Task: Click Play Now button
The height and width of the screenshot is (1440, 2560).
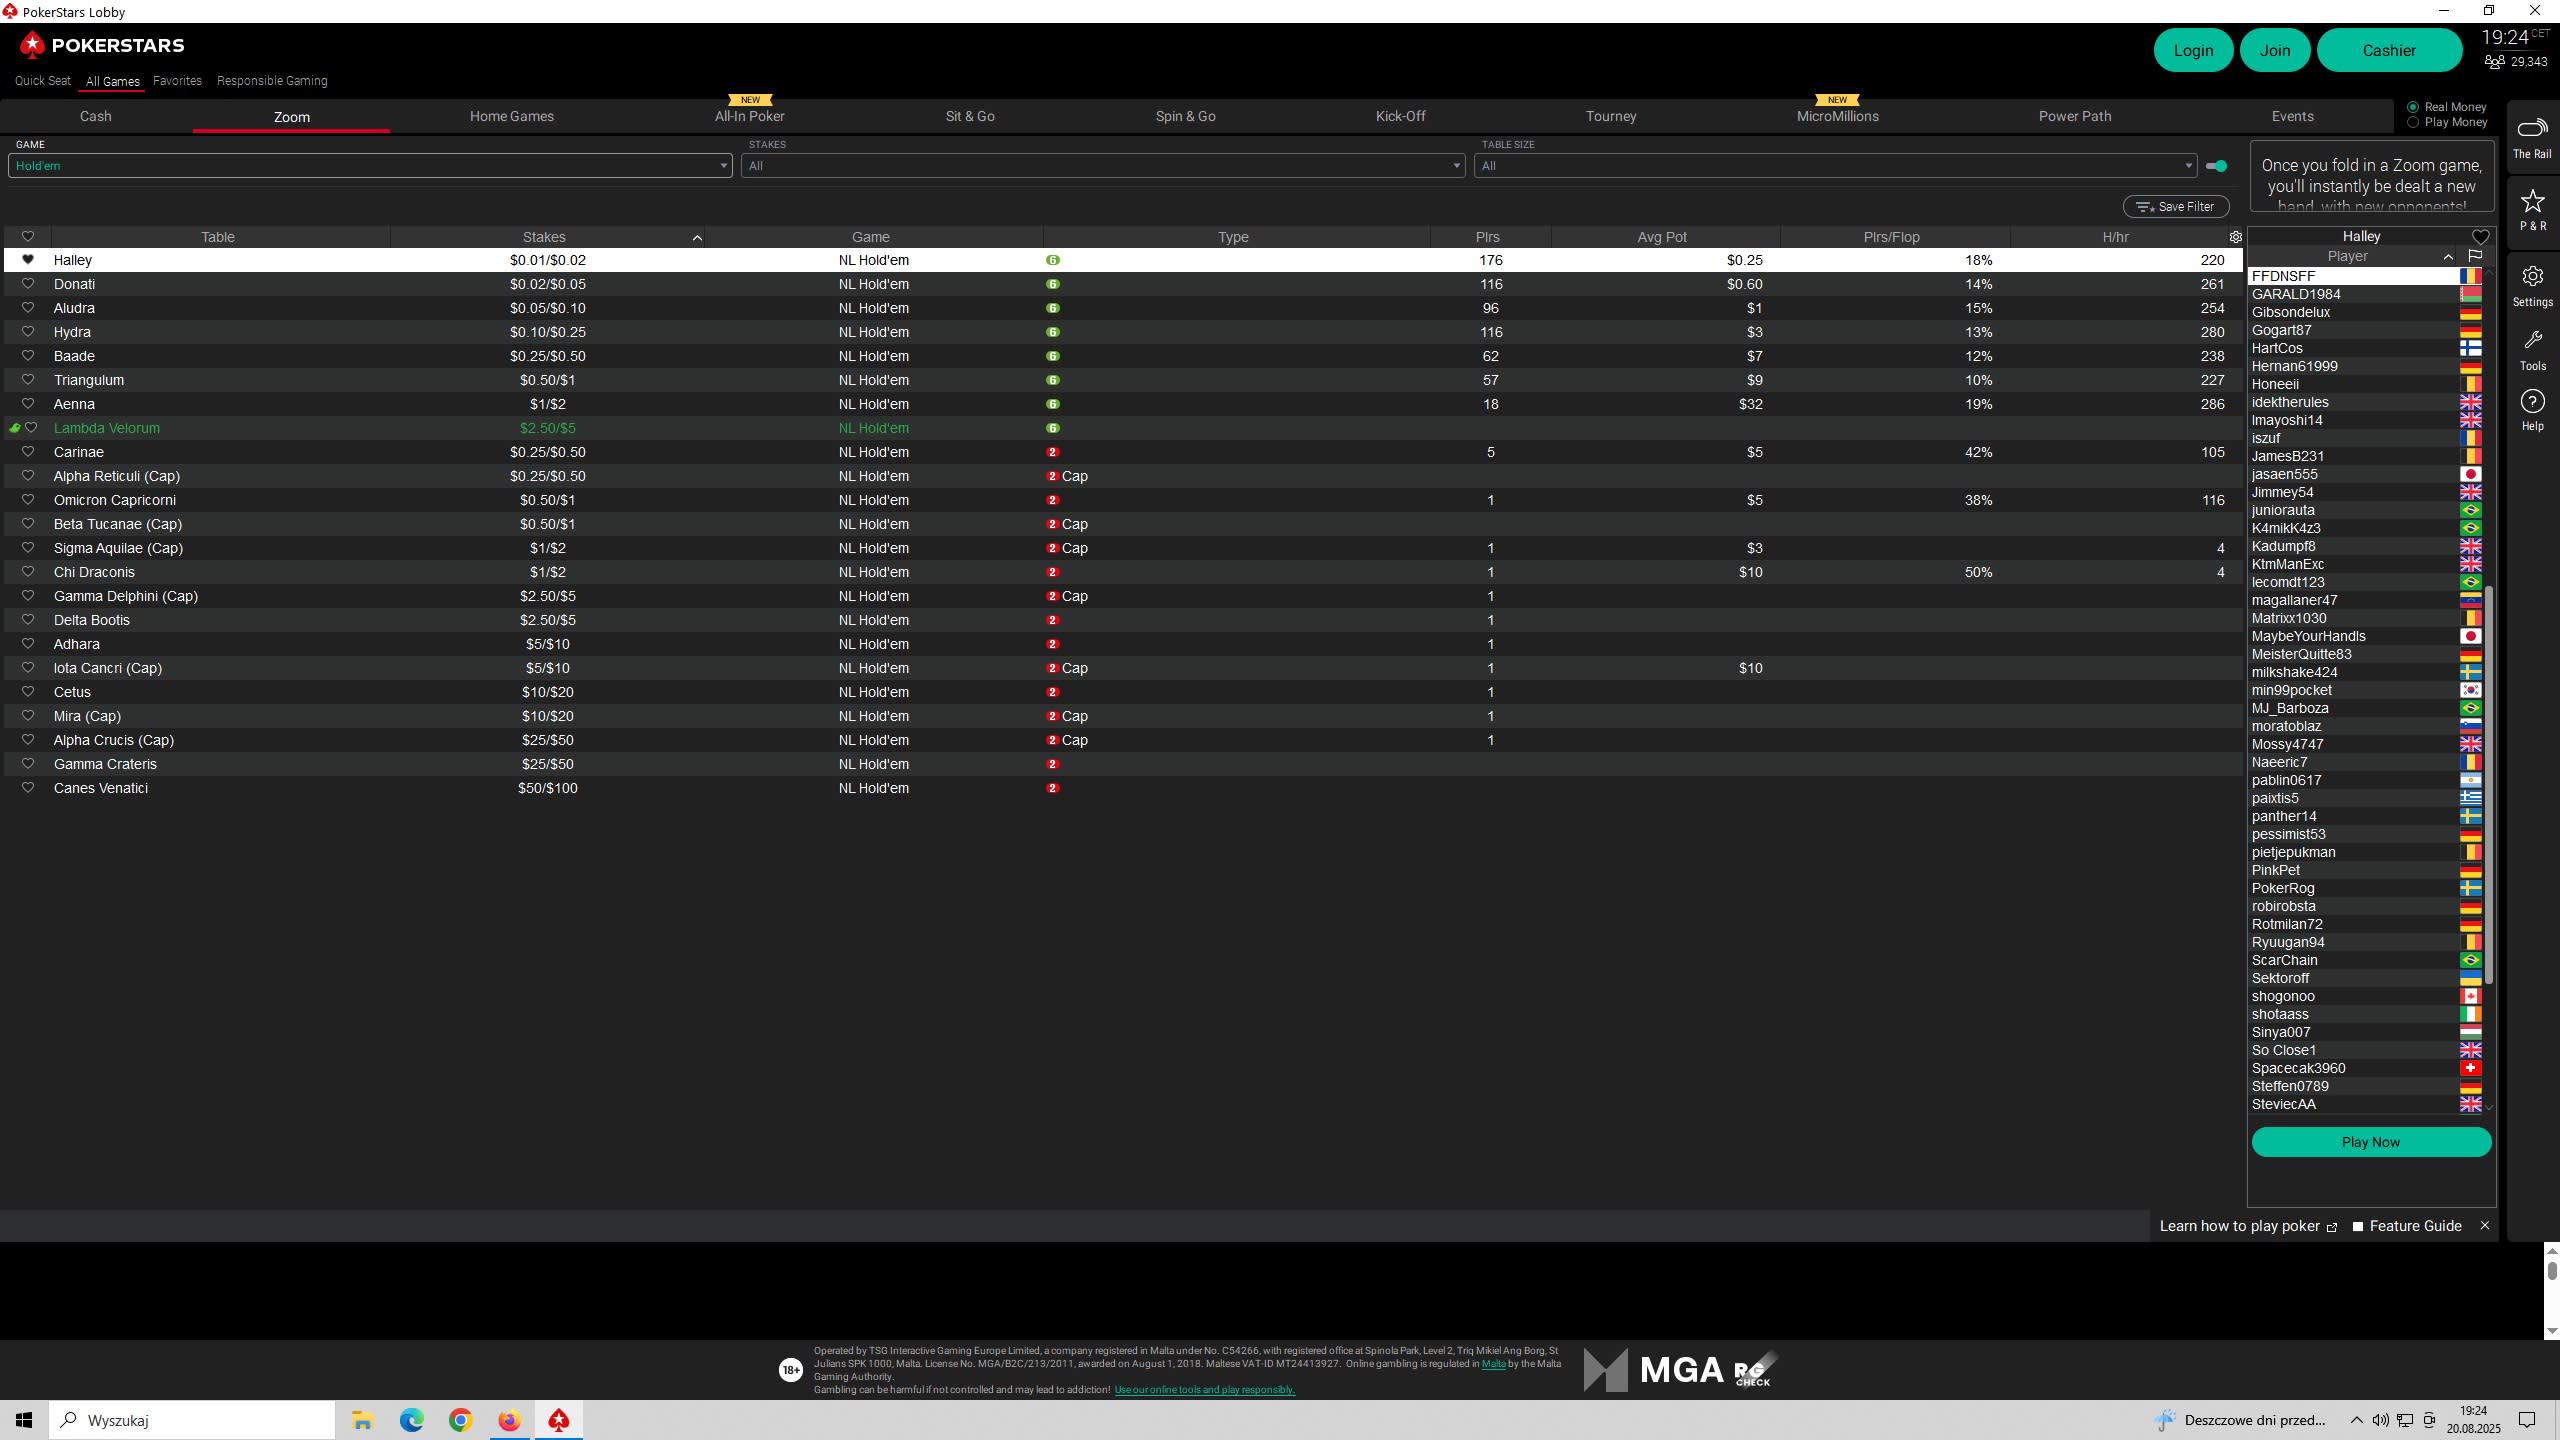Action: click(x=2371, y=1142)
